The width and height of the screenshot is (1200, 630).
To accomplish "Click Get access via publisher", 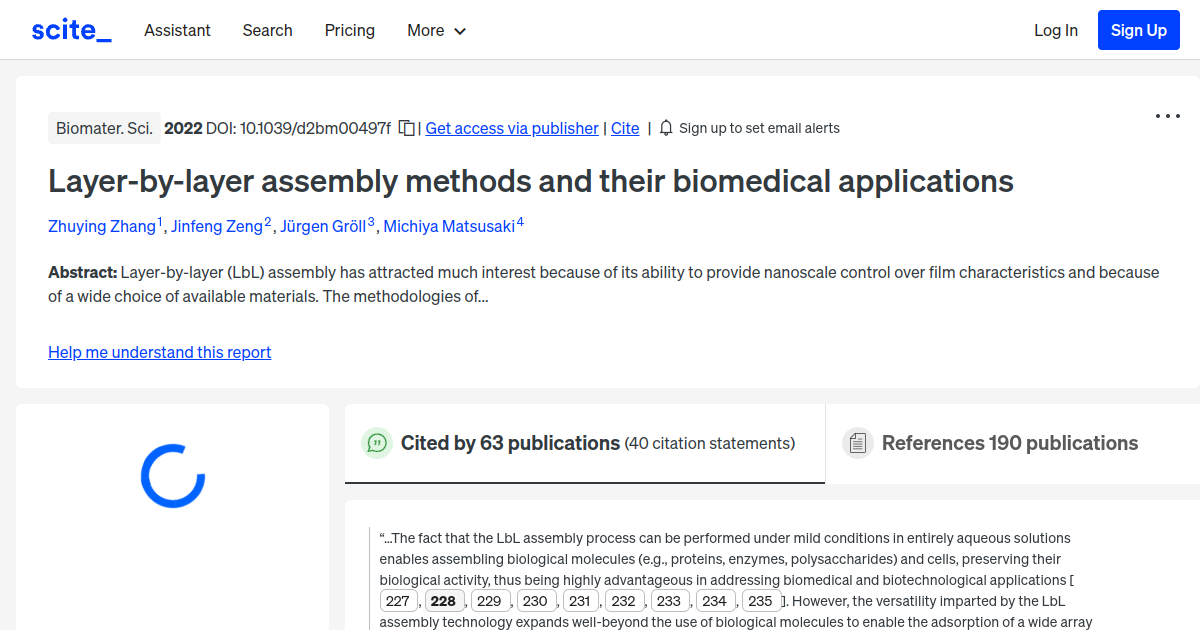I will coord(511,128).
